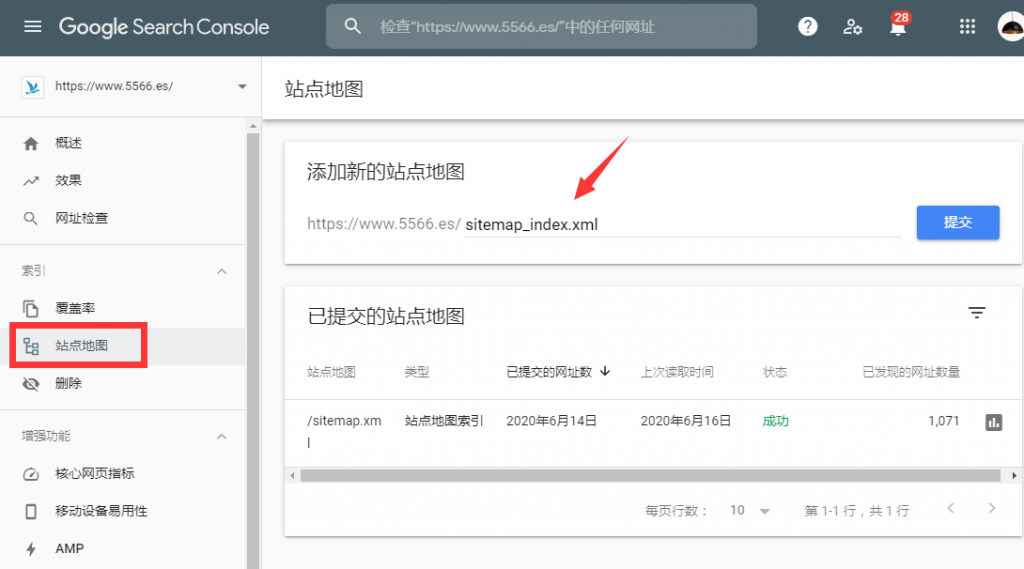The image size is (1024, 569).
Task: Open the Google apps grid
Action: pos(967,27)
